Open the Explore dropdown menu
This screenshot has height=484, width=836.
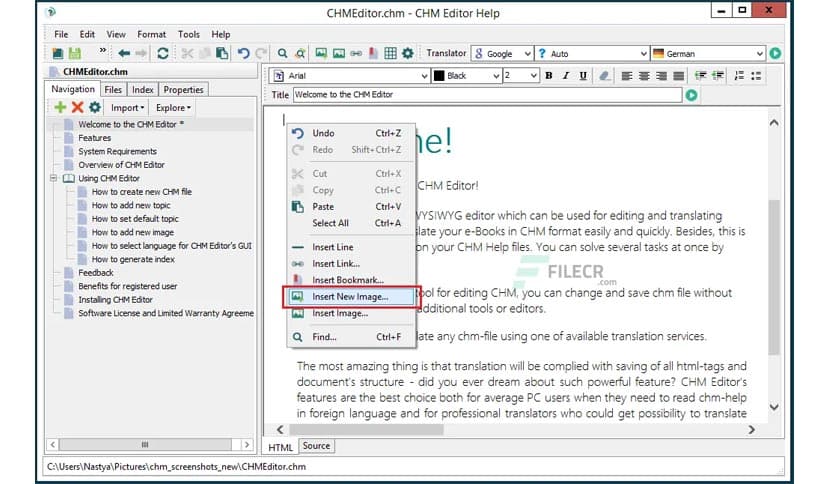[x=173, y=108]
